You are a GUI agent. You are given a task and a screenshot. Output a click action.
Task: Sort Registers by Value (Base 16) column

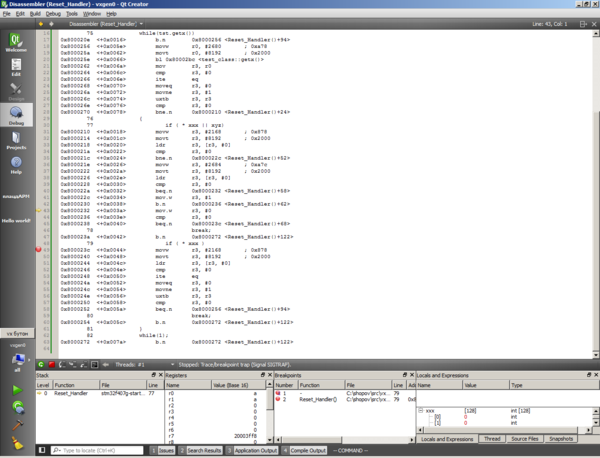pos(238,385)
